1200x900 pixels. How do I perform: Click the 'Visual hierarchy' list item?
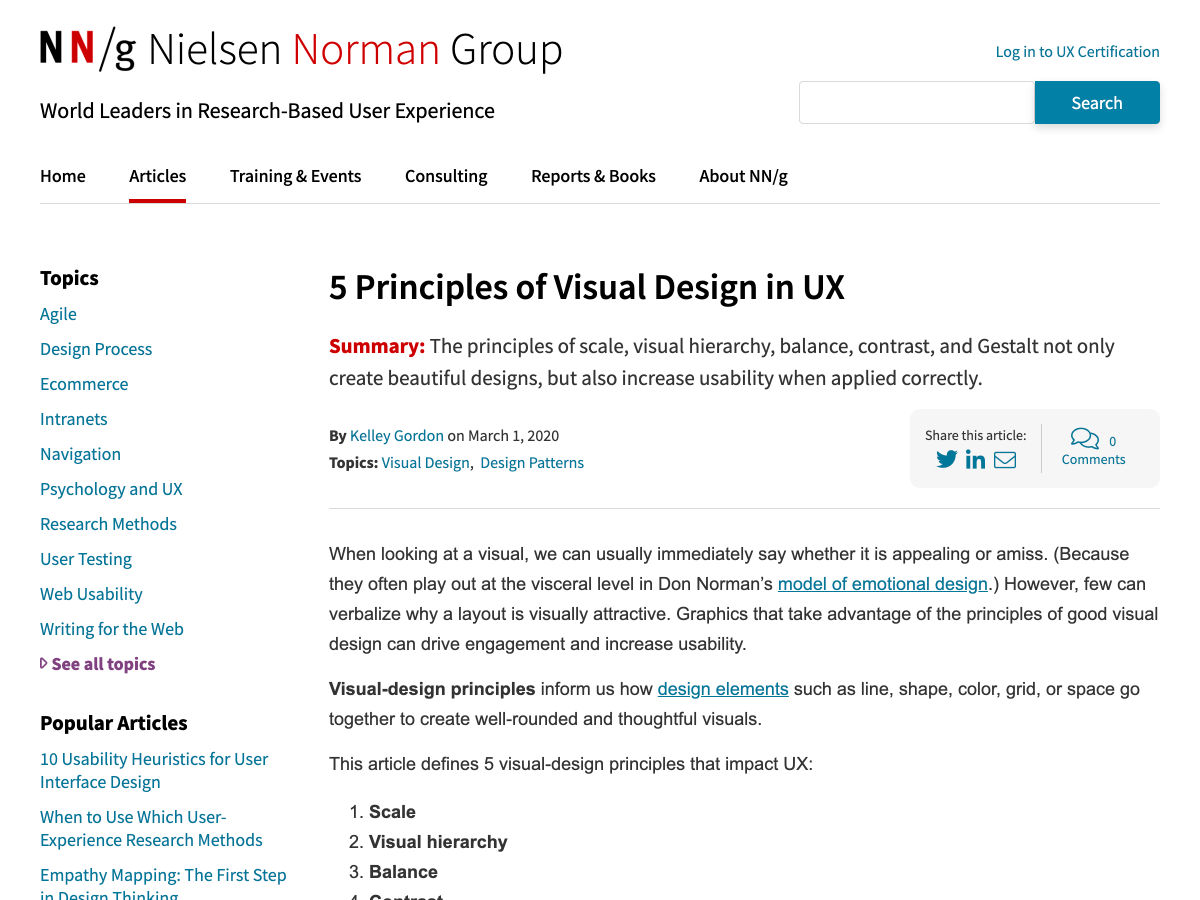tap(438, 842)
